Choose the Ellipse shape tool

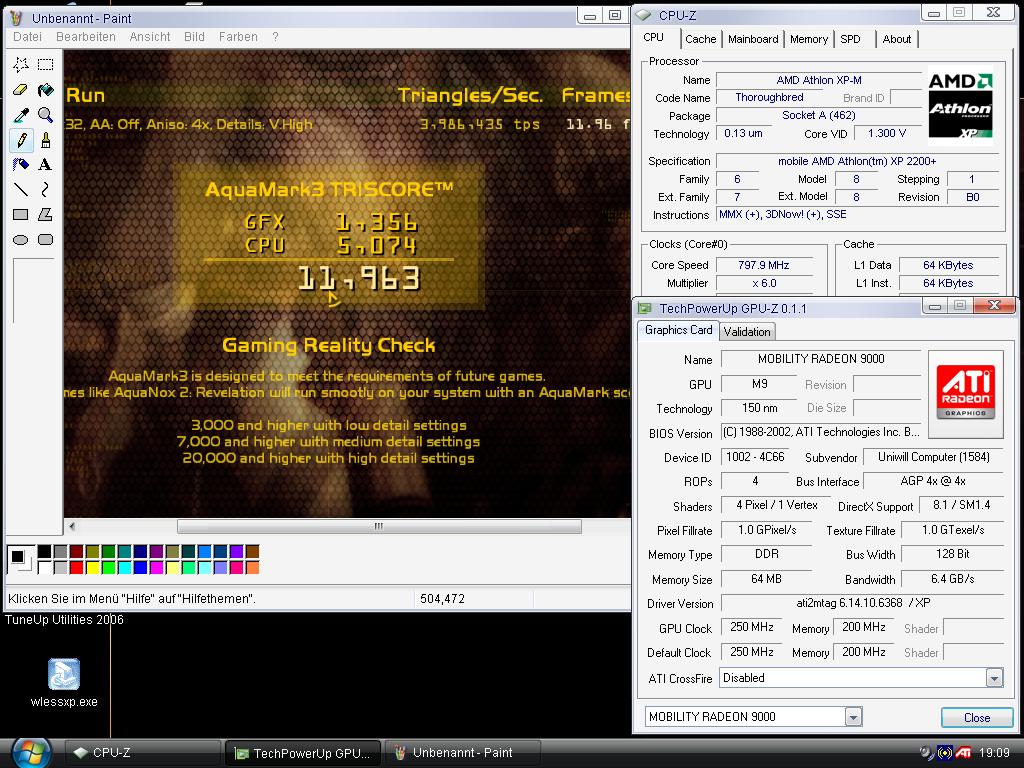(x=21, y=240)
